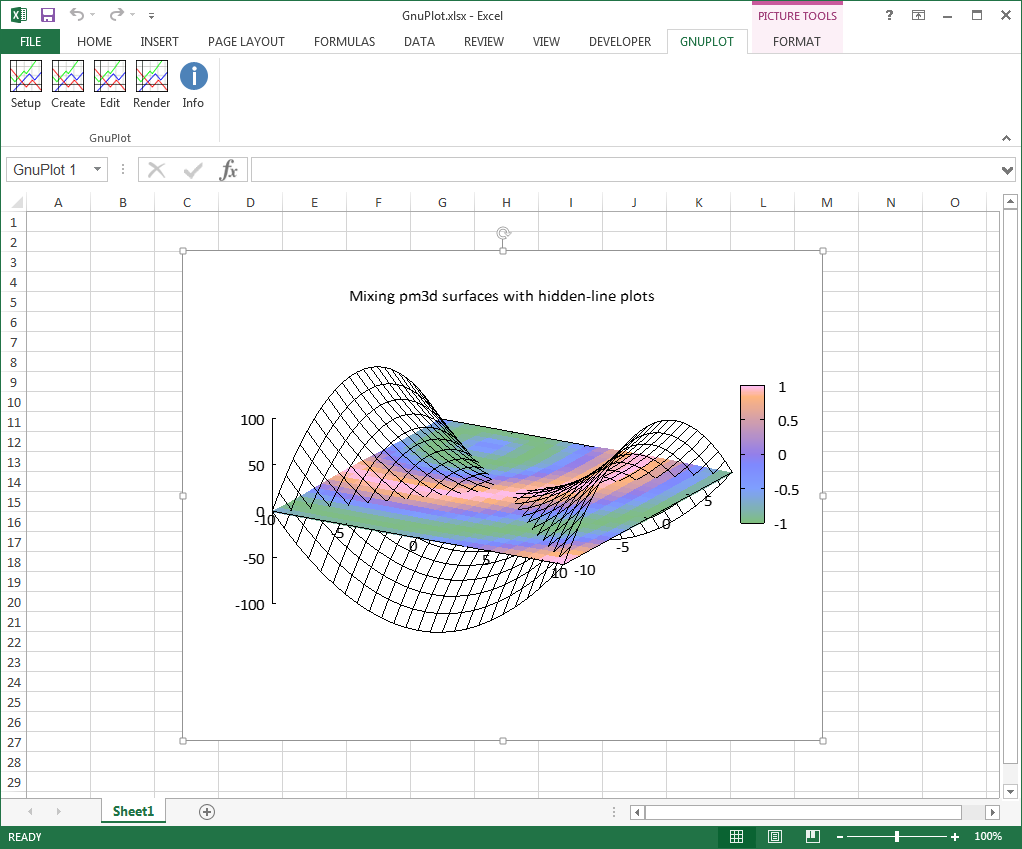Click READY status bar text
This screenshot has height=849, width=1022.
pyautogui.click(x=25, y=837)
